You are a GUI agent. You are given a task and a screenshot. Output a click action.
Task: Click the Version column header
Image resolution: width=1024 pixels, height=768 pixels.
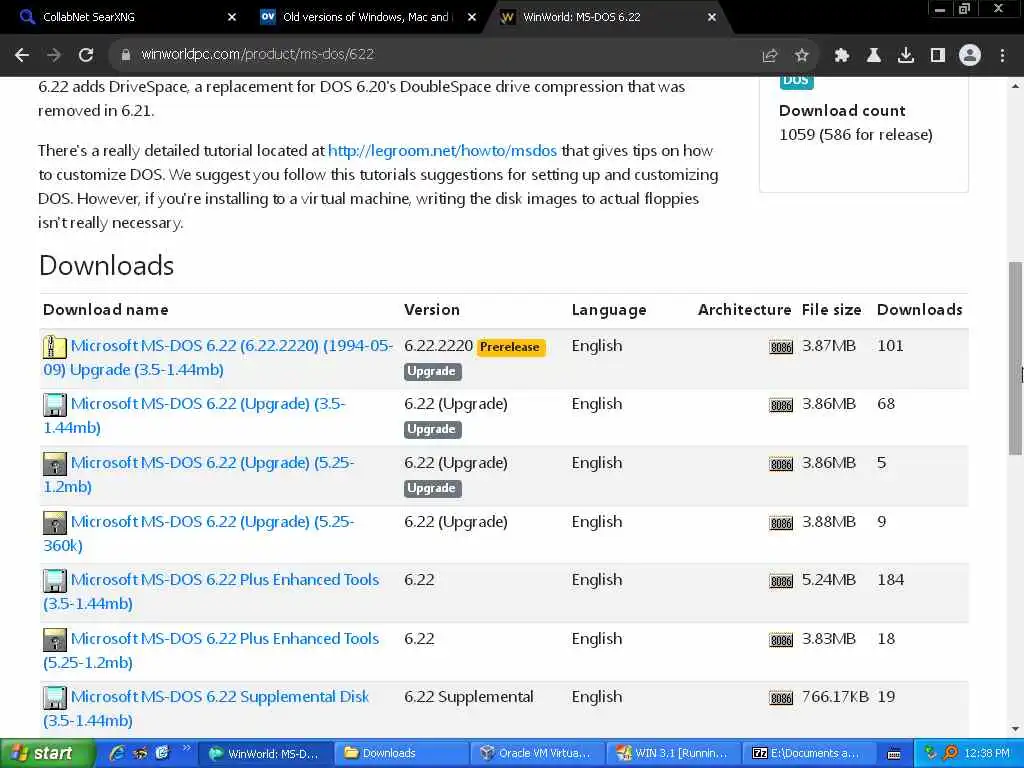[432, 310]
